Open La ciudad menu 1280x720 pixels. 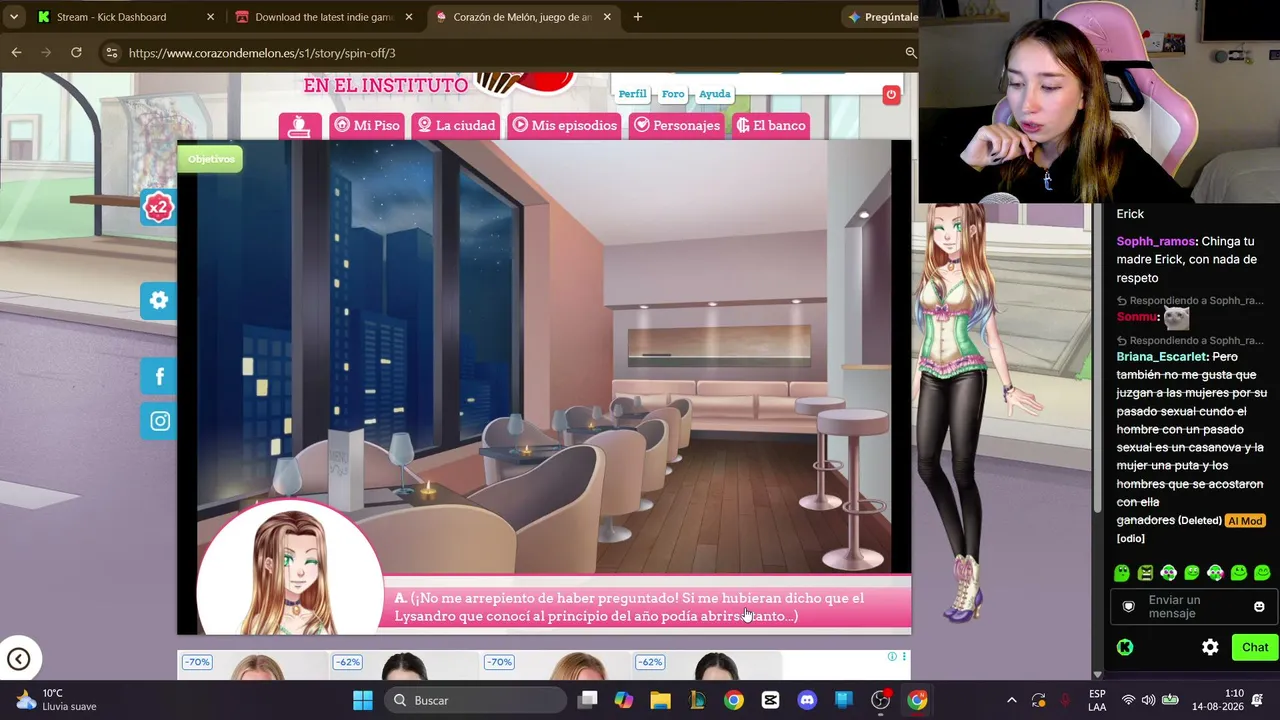click(456, 125)
